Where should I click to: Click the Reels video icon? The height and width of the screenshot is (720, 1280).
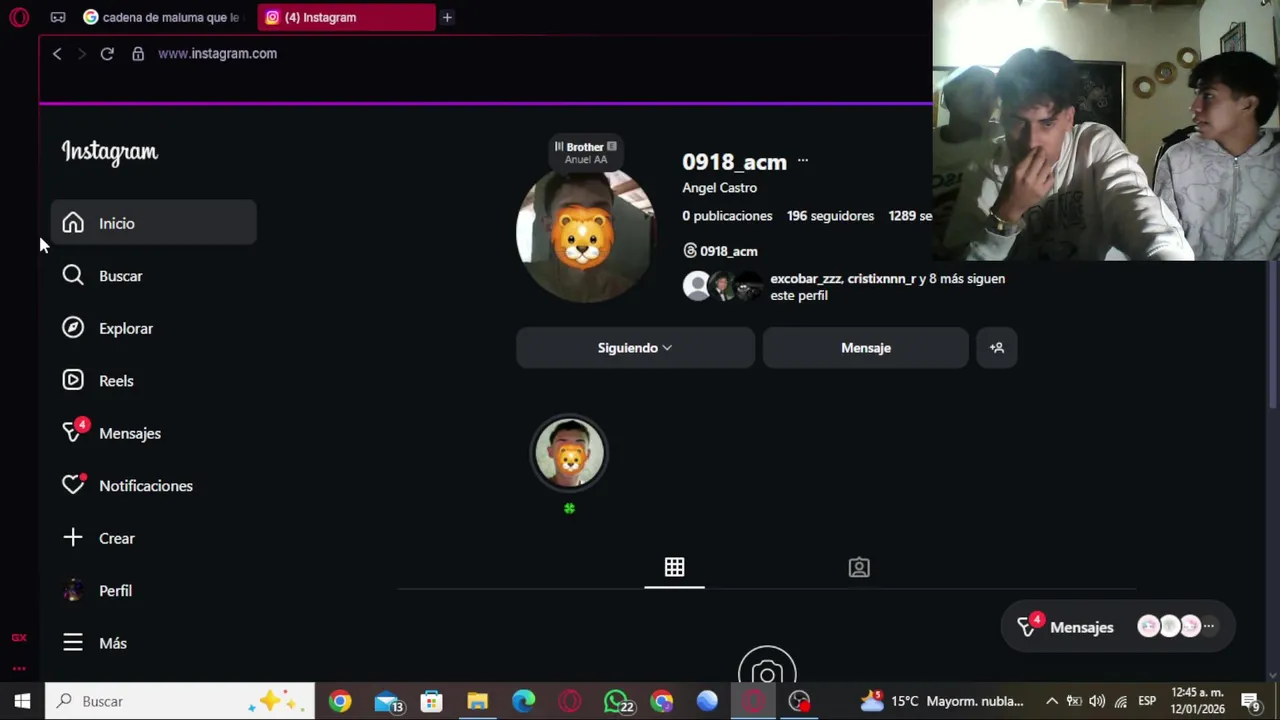tap(73, 380)
